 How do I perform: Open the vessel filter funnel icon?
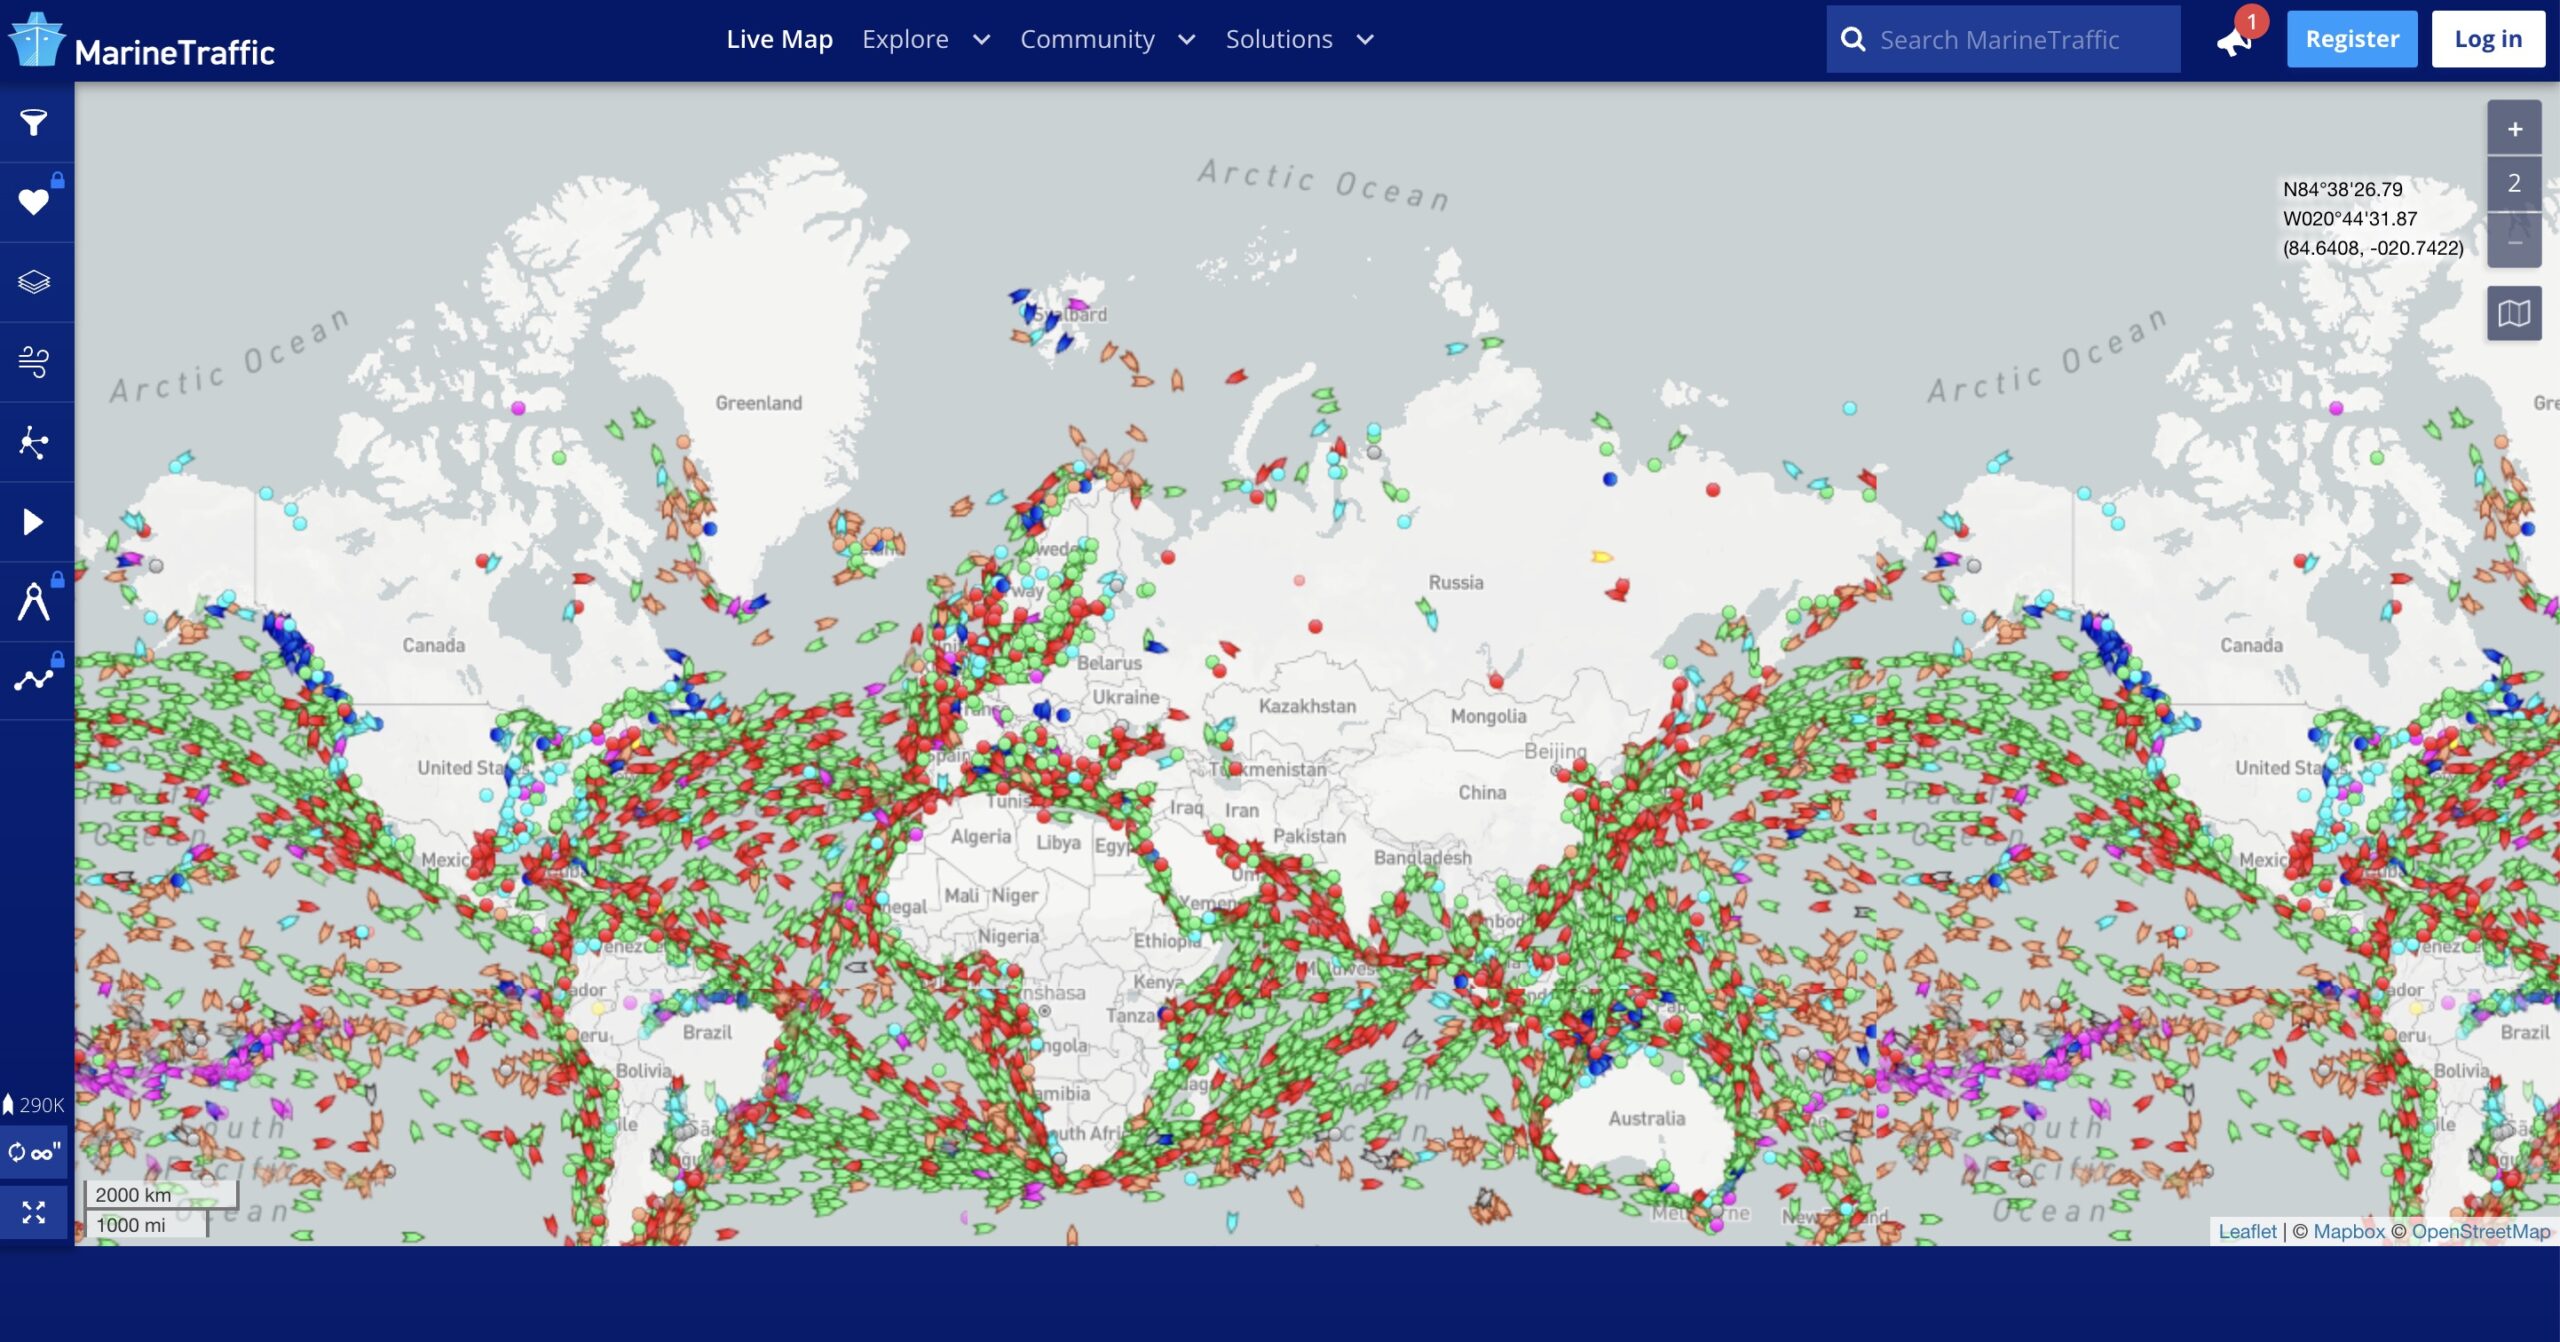pos(34,122)
